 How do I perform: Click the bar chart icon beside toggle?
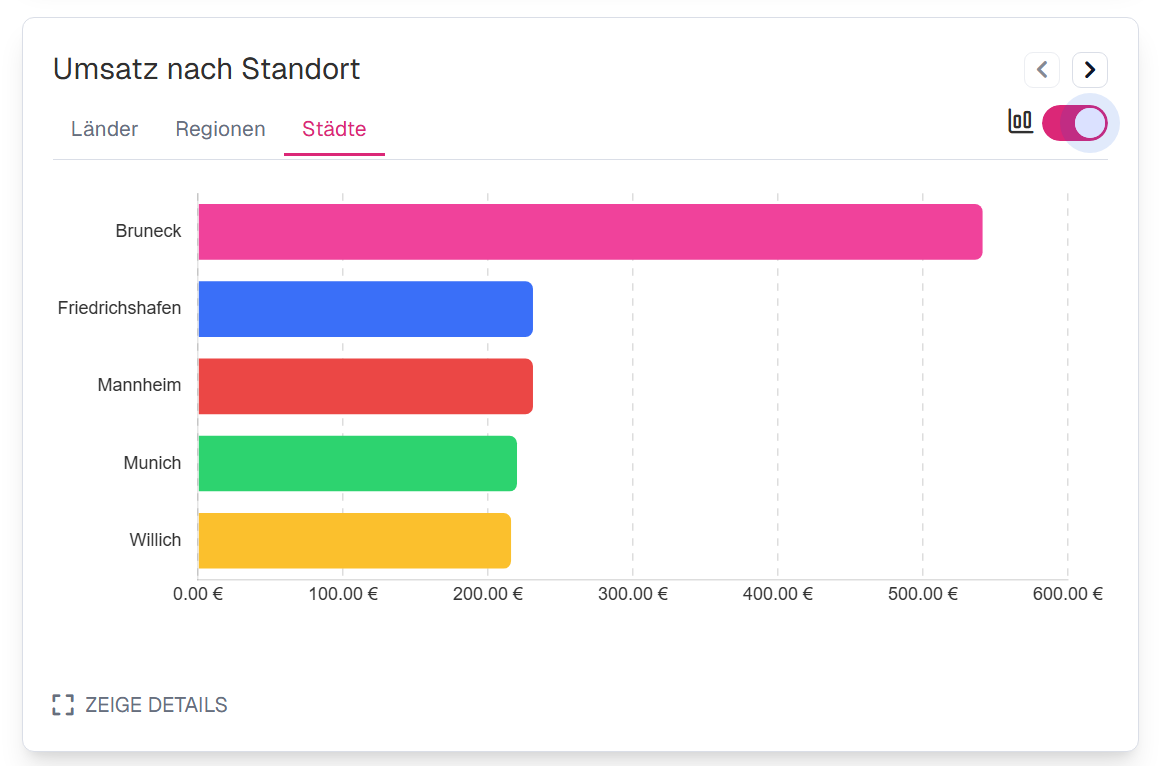tap(1020, 122)
